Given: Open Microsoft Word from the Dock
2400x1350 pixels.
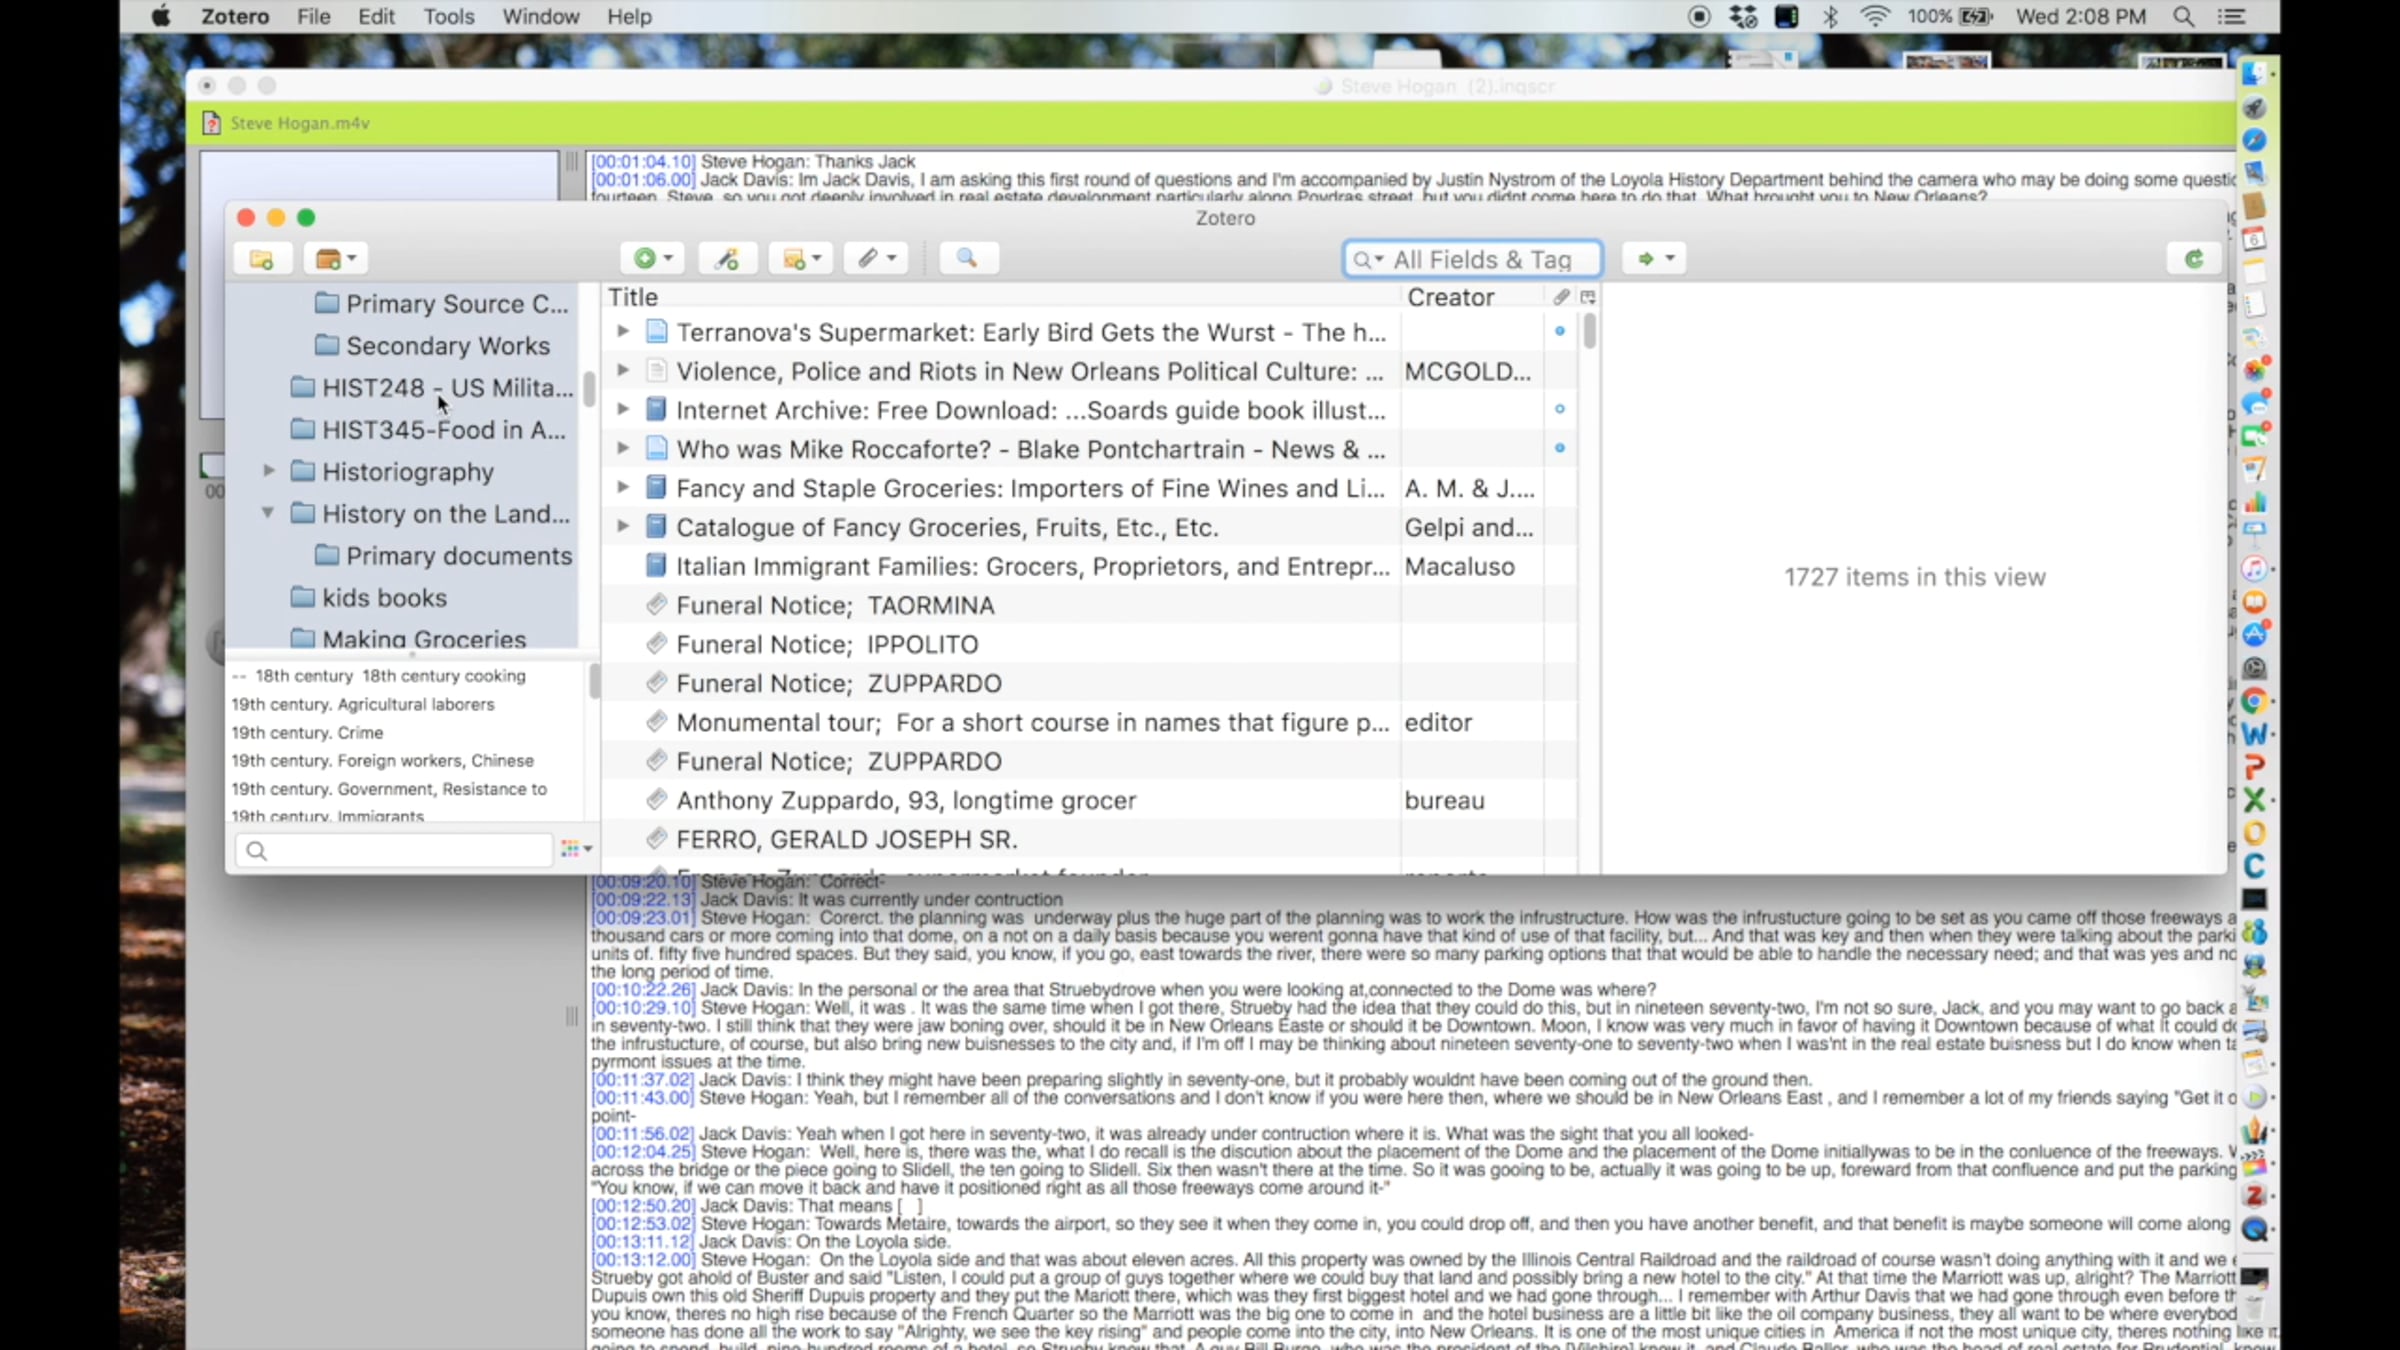Looking at the screenshot, I should tap(2254, 734).
